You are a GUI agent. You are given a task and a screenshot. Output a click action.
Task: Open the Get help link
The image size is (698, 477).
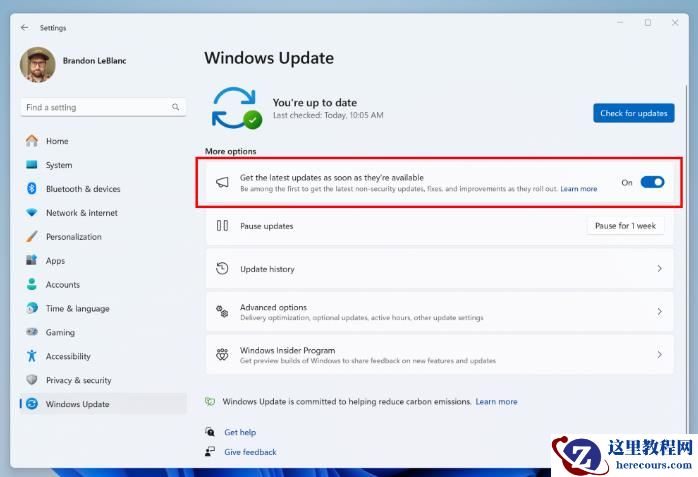tap(240, 432)
